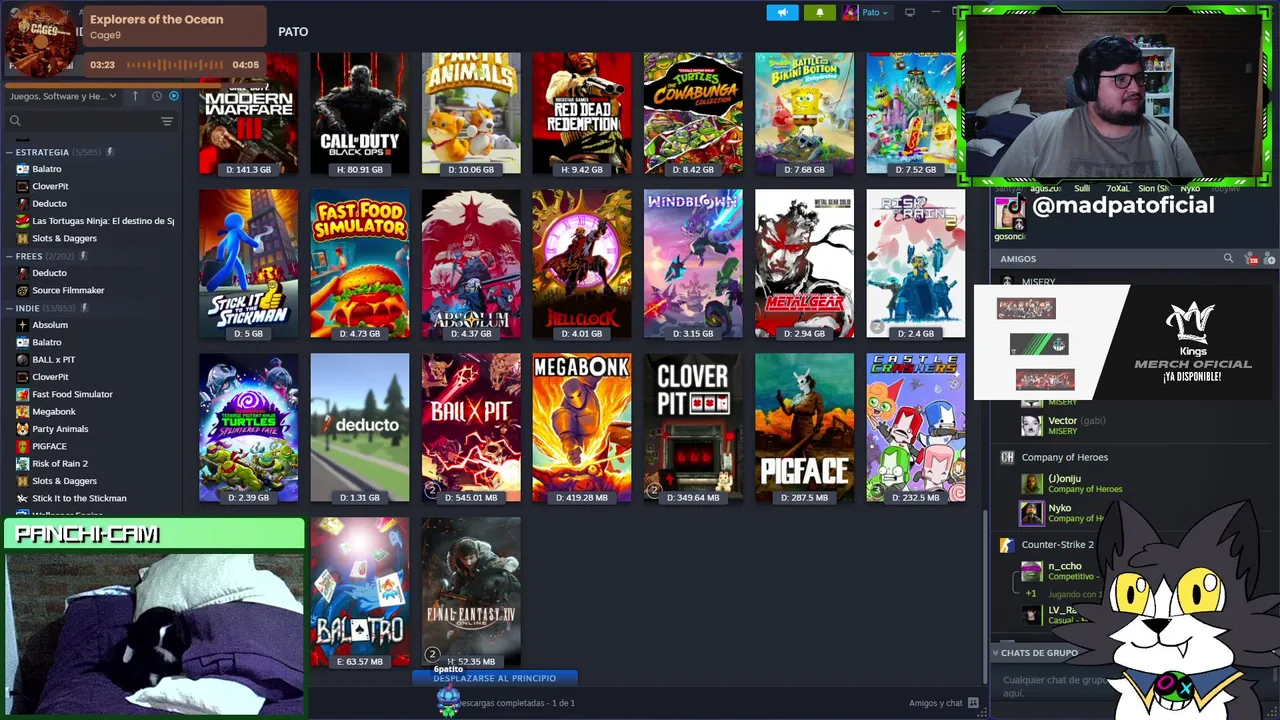Open the Juegos, Software y He... filter dropdown
Viewport: 1280px width, 720px height.
point(63,96)
